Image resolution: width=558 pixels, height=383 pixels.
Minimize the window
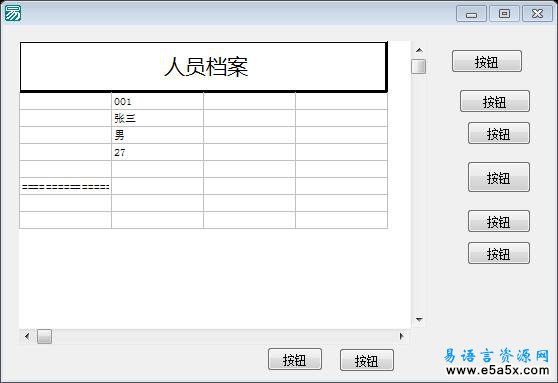click(x=471, y=14)
